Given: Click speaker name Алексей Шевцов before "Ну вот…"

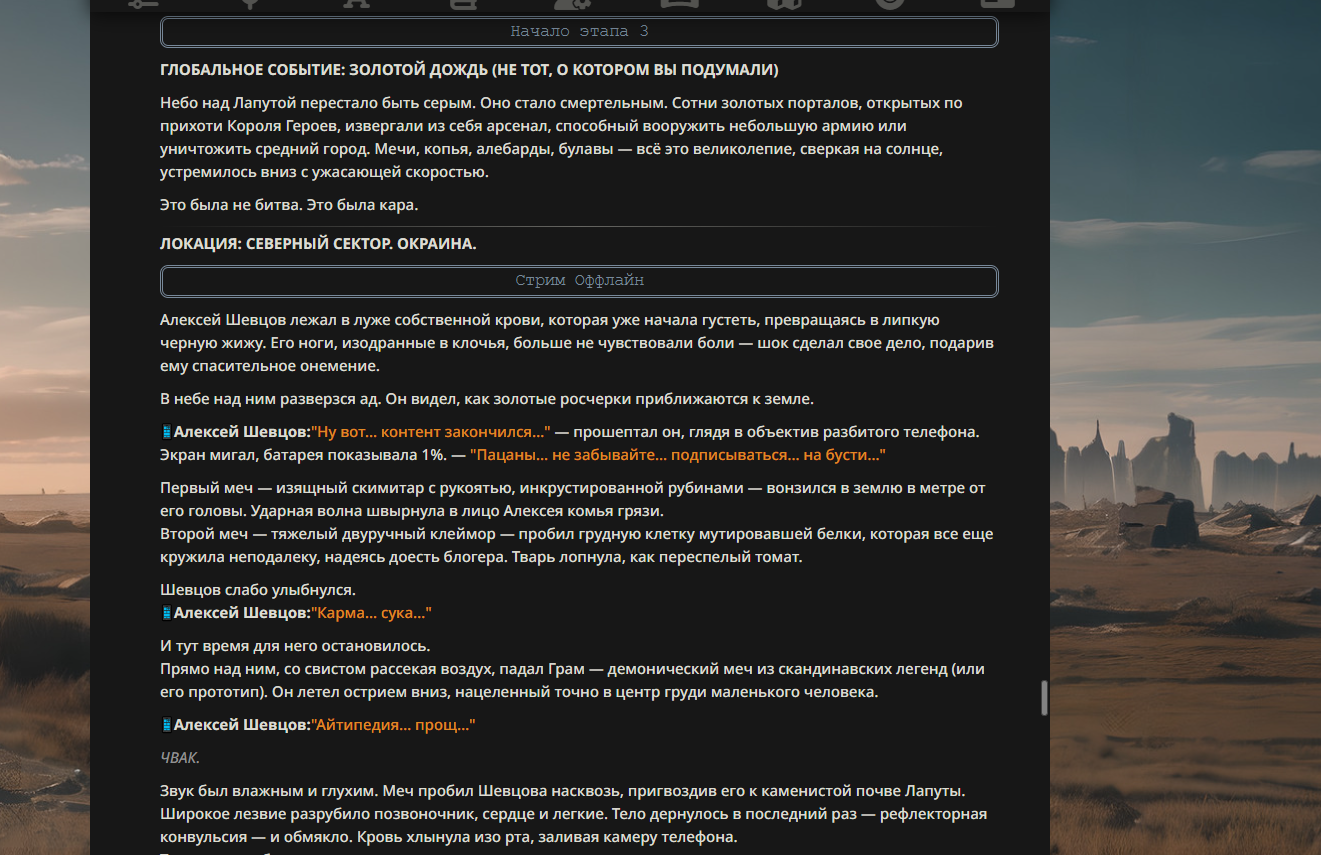Looking at the screenshot, I should point(242,432).
